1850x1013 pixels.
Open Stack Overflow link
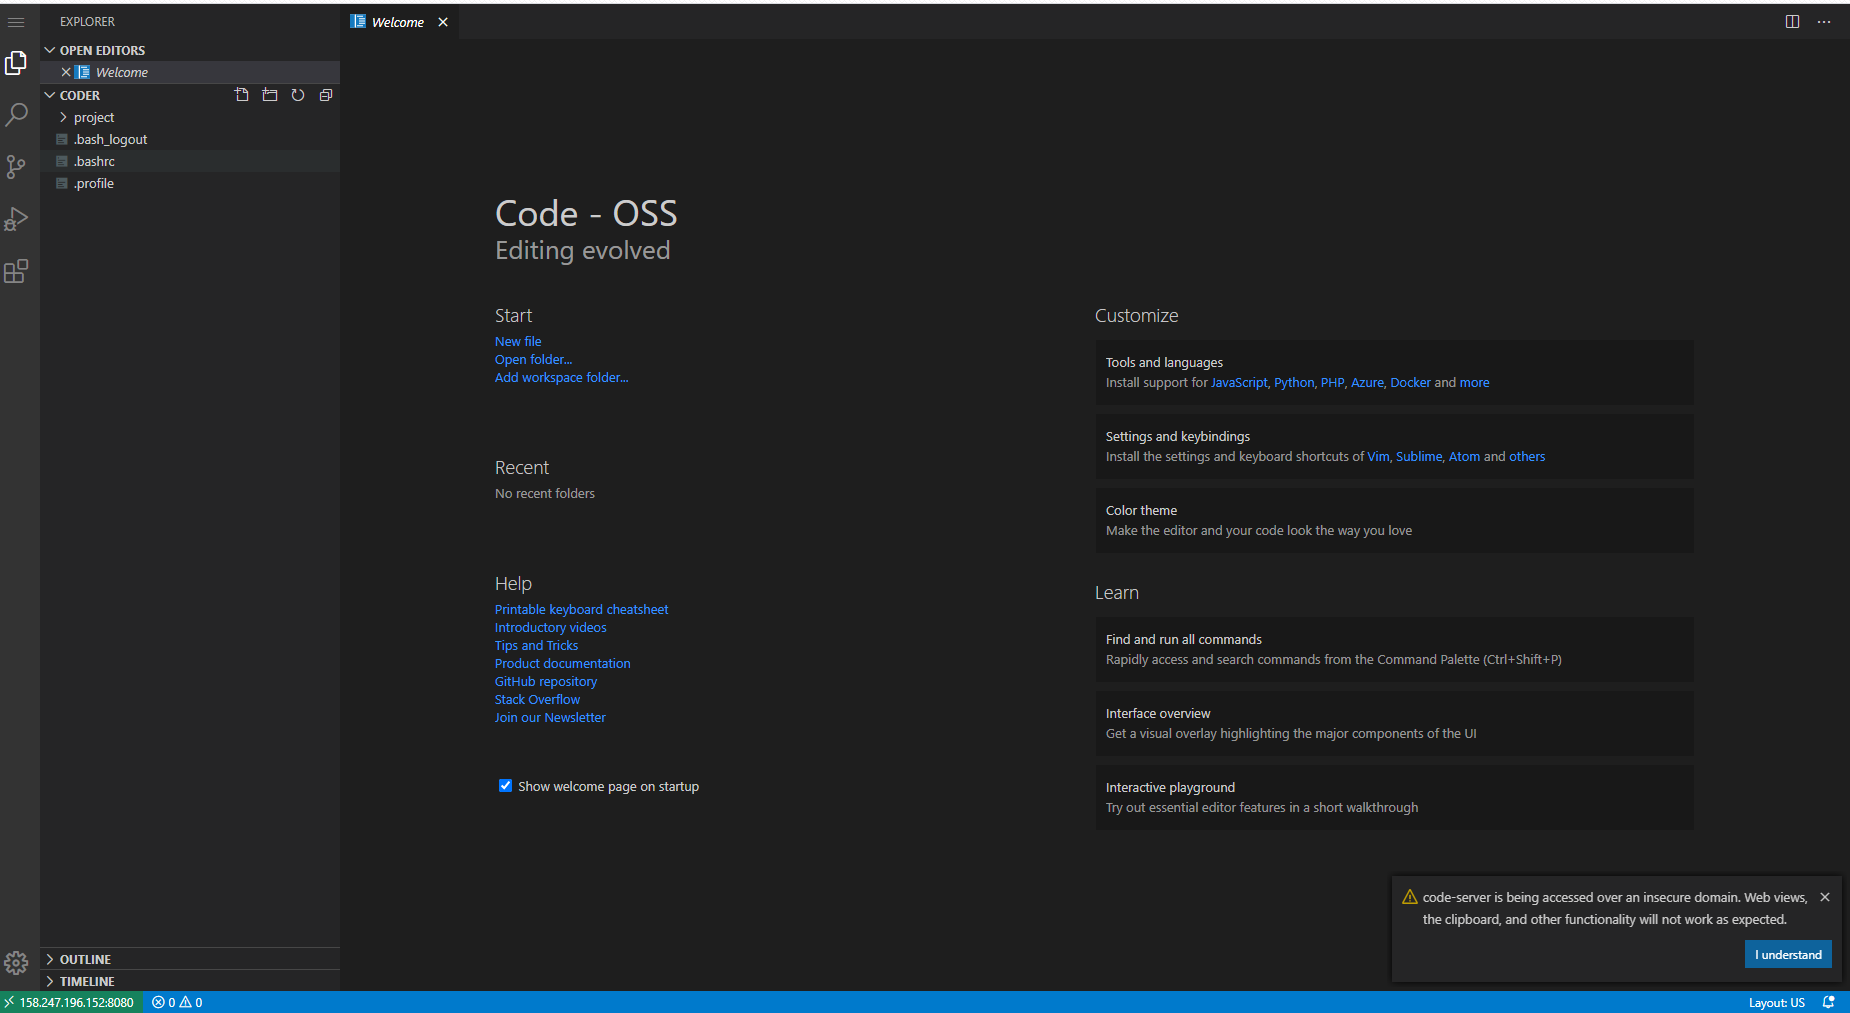pyautogui.click(x=537, y=699)
